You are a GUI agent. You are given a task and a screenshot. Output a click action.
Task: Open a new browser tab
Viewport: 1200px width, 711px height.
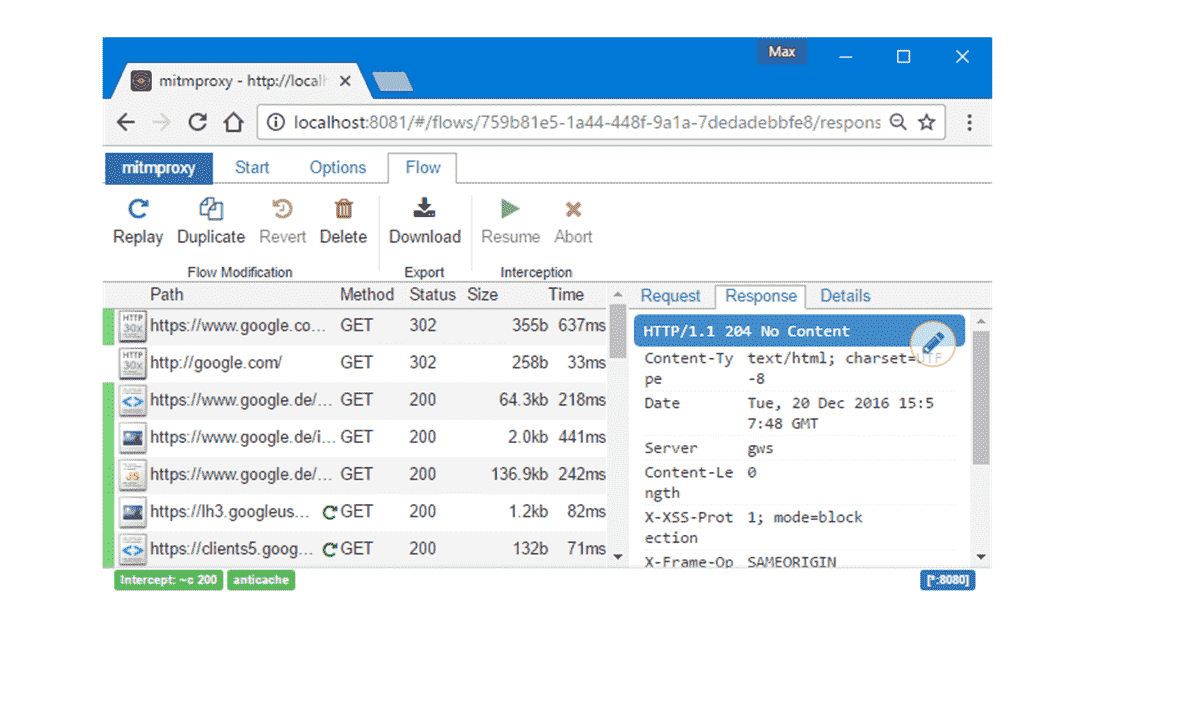coord(392,82)
